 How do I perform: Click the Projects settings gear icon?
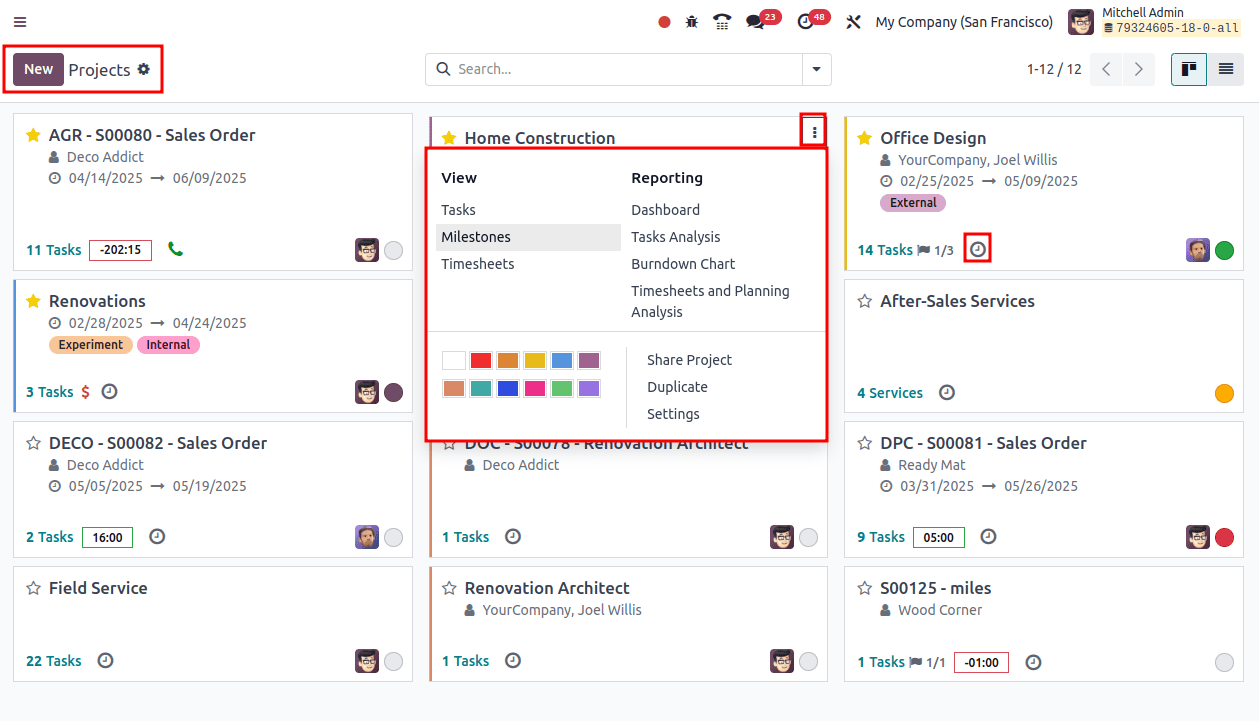coord(143,69)
